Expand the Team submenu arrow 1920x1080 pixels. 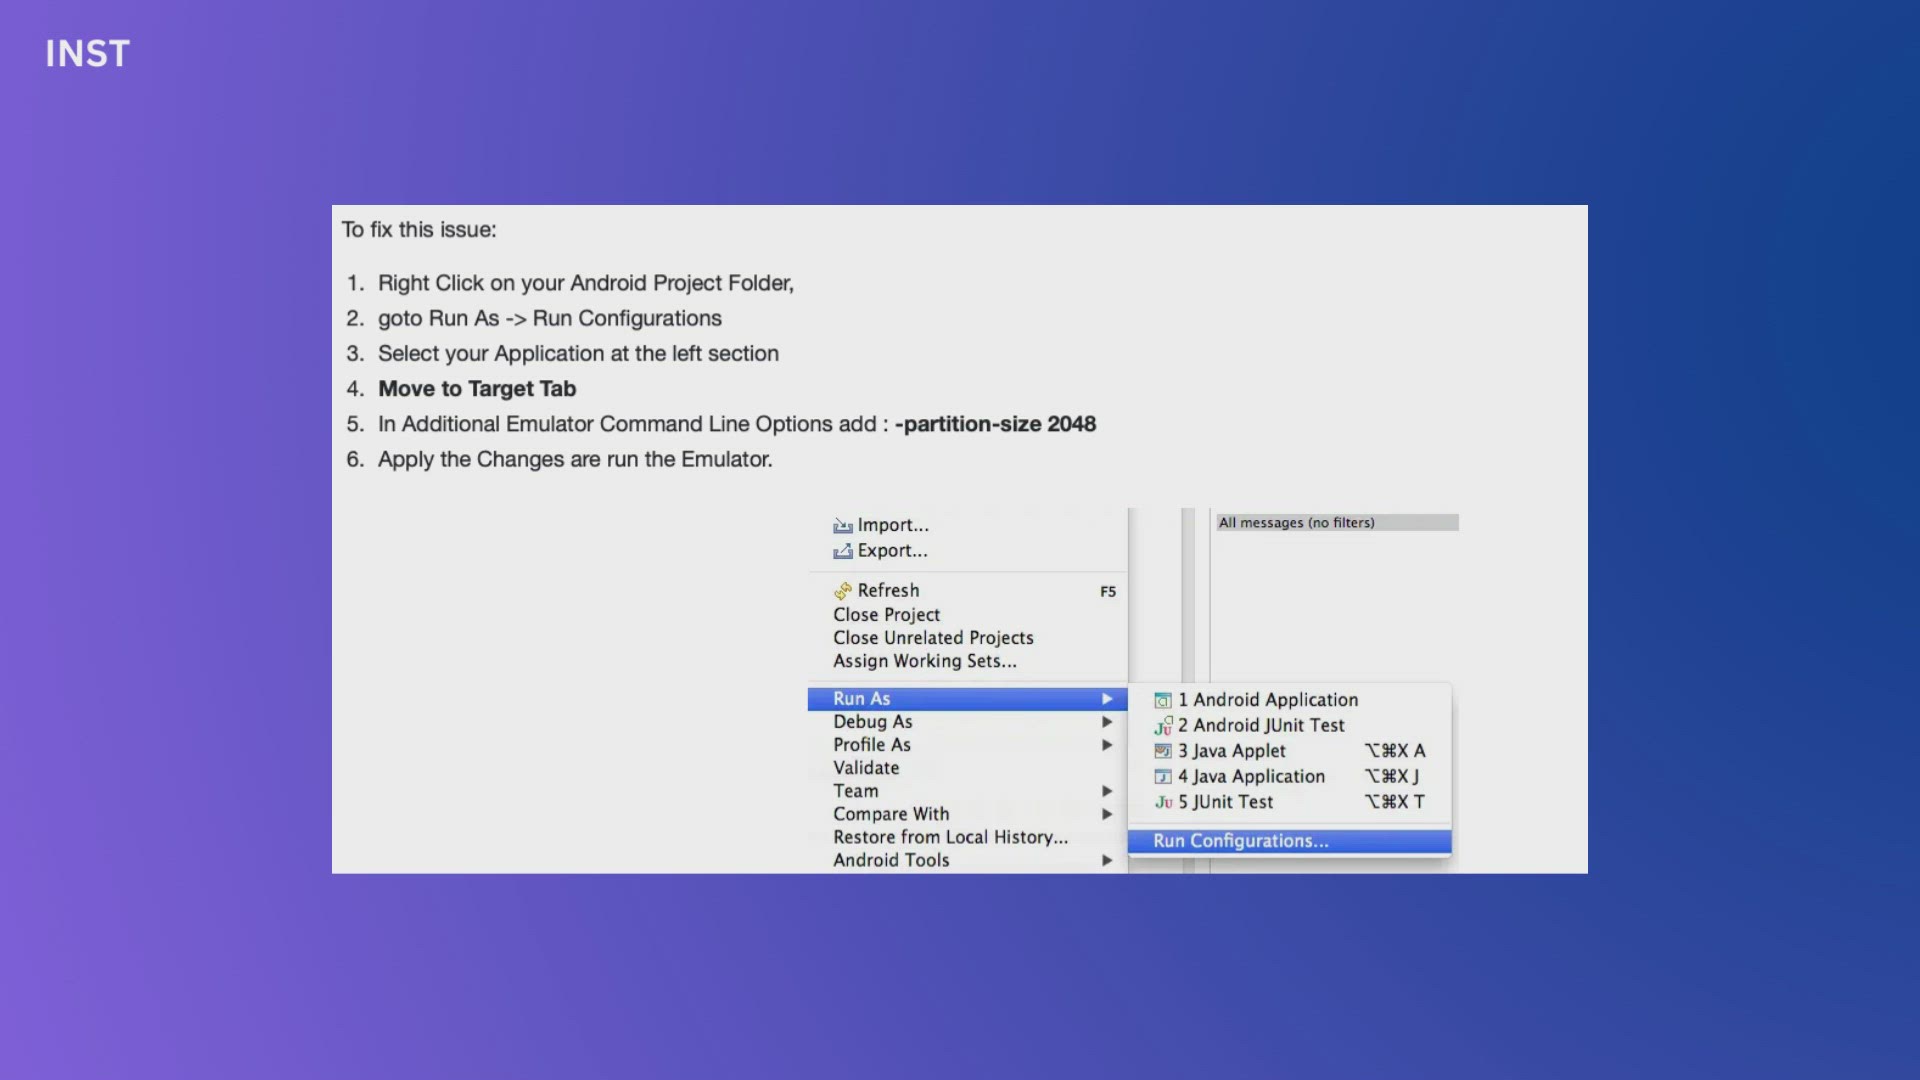coord(1107,791)
